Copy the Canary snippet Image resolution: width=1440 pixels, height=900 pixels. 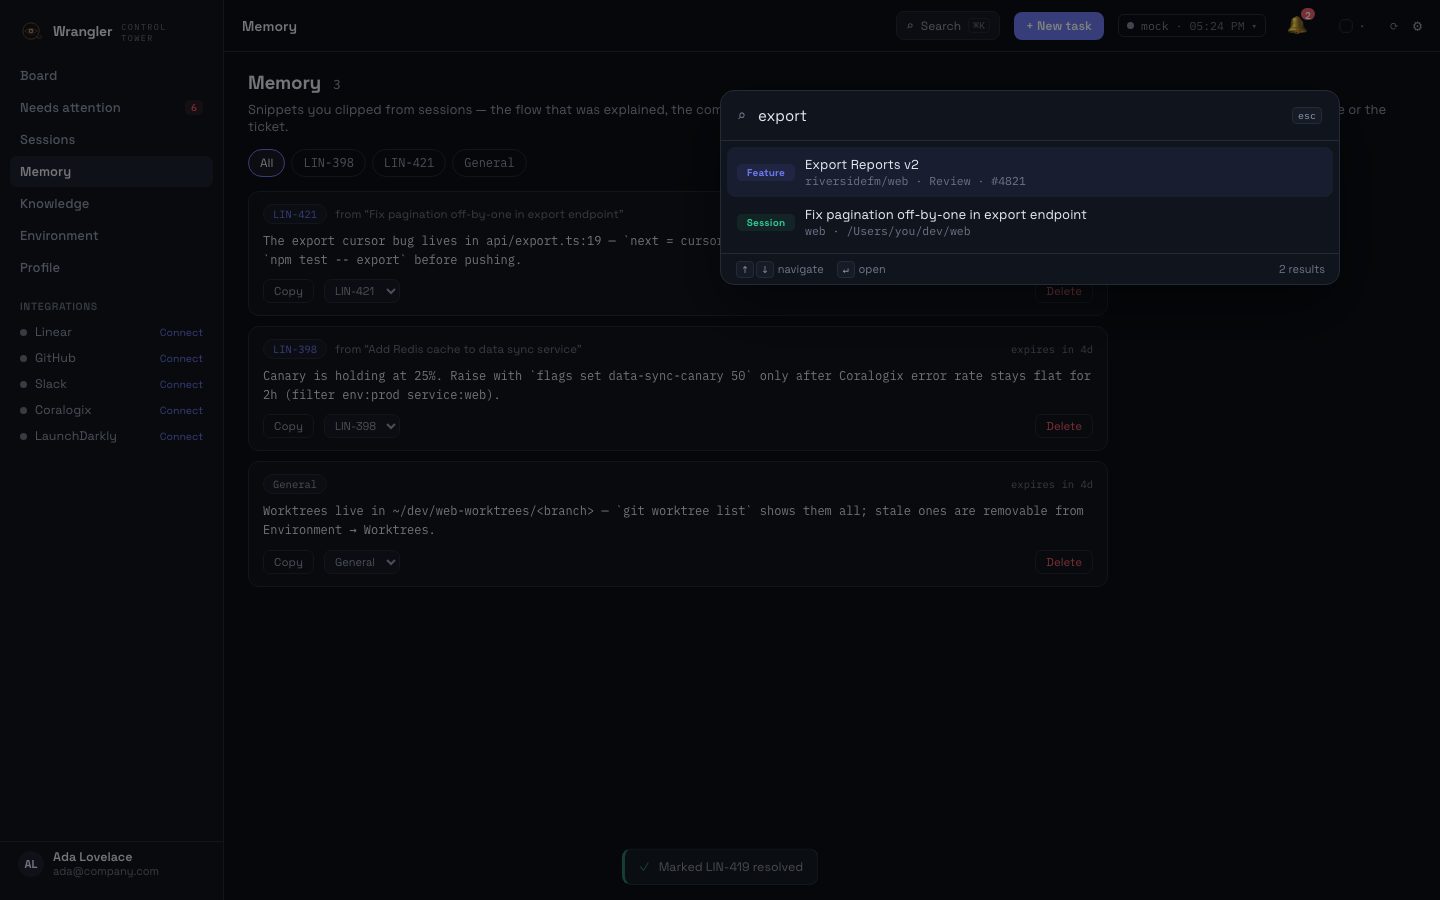(288, 426)
